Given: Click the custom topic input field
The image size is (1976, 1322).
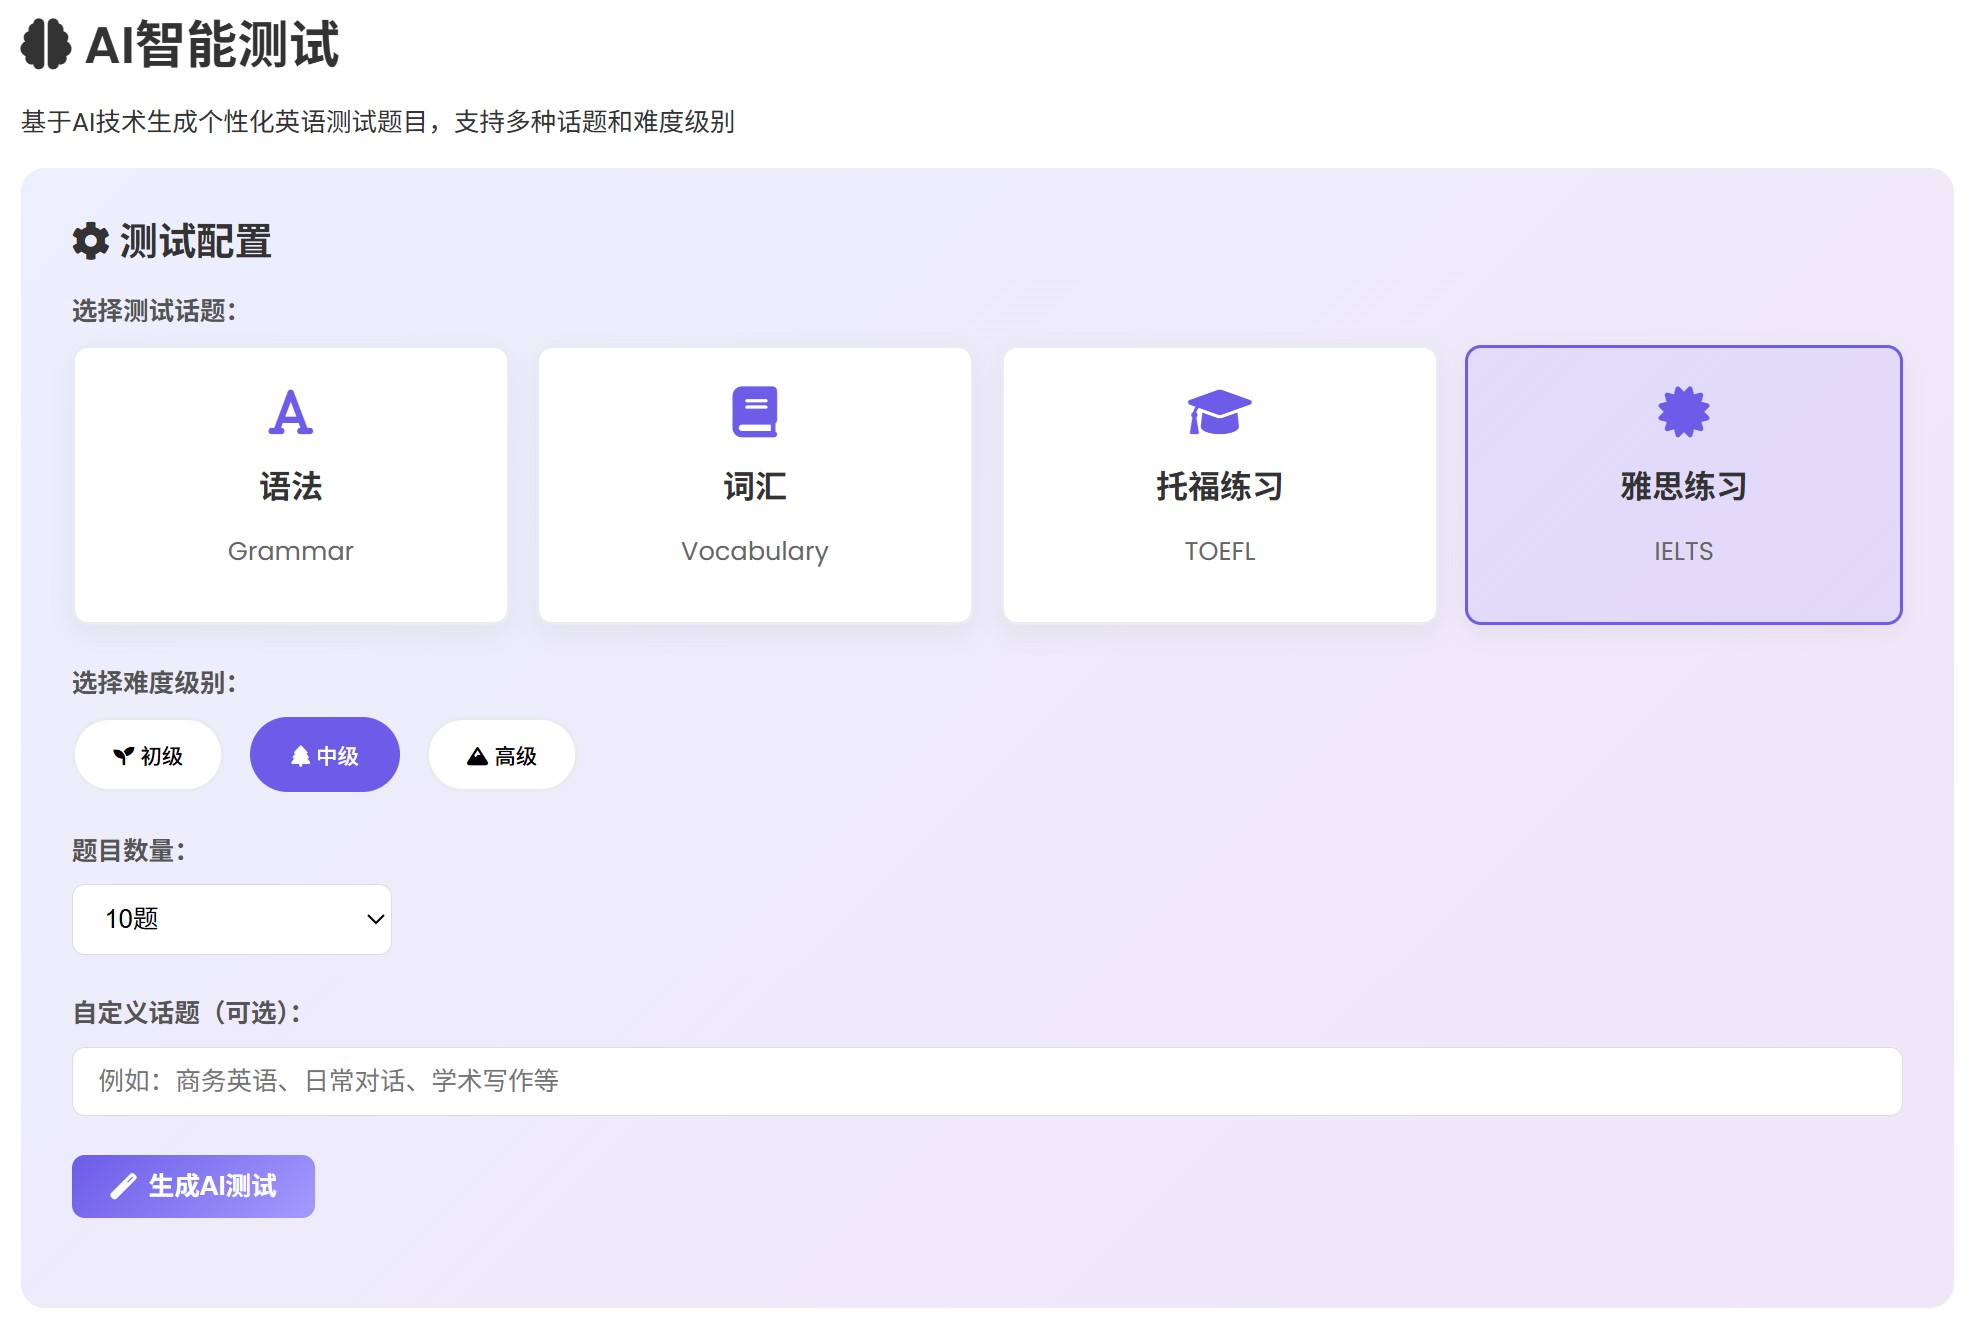Looking at the screenshot, I should click(986, 1082).
